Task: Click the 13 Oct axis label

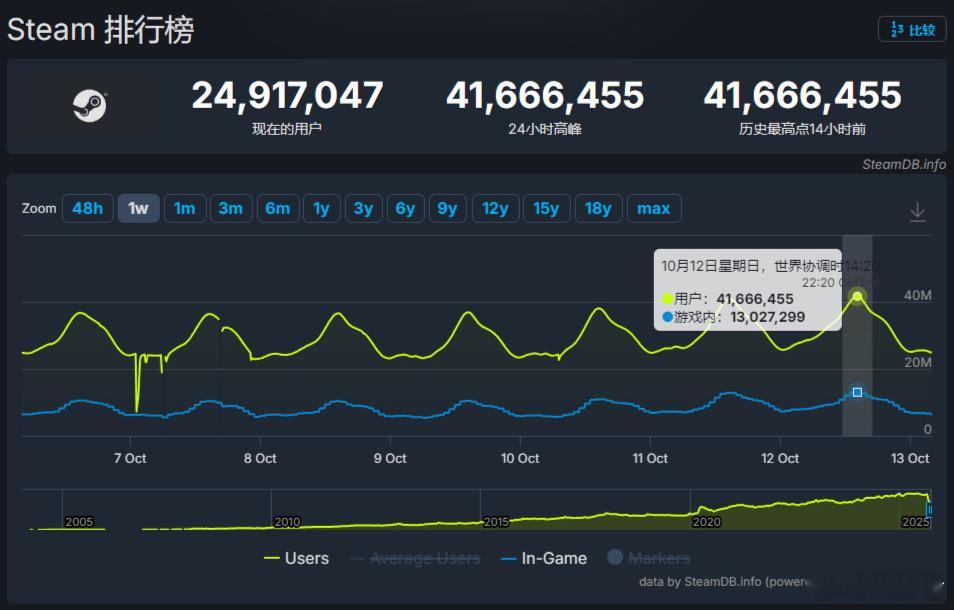Action: click(x=910, y=459)
